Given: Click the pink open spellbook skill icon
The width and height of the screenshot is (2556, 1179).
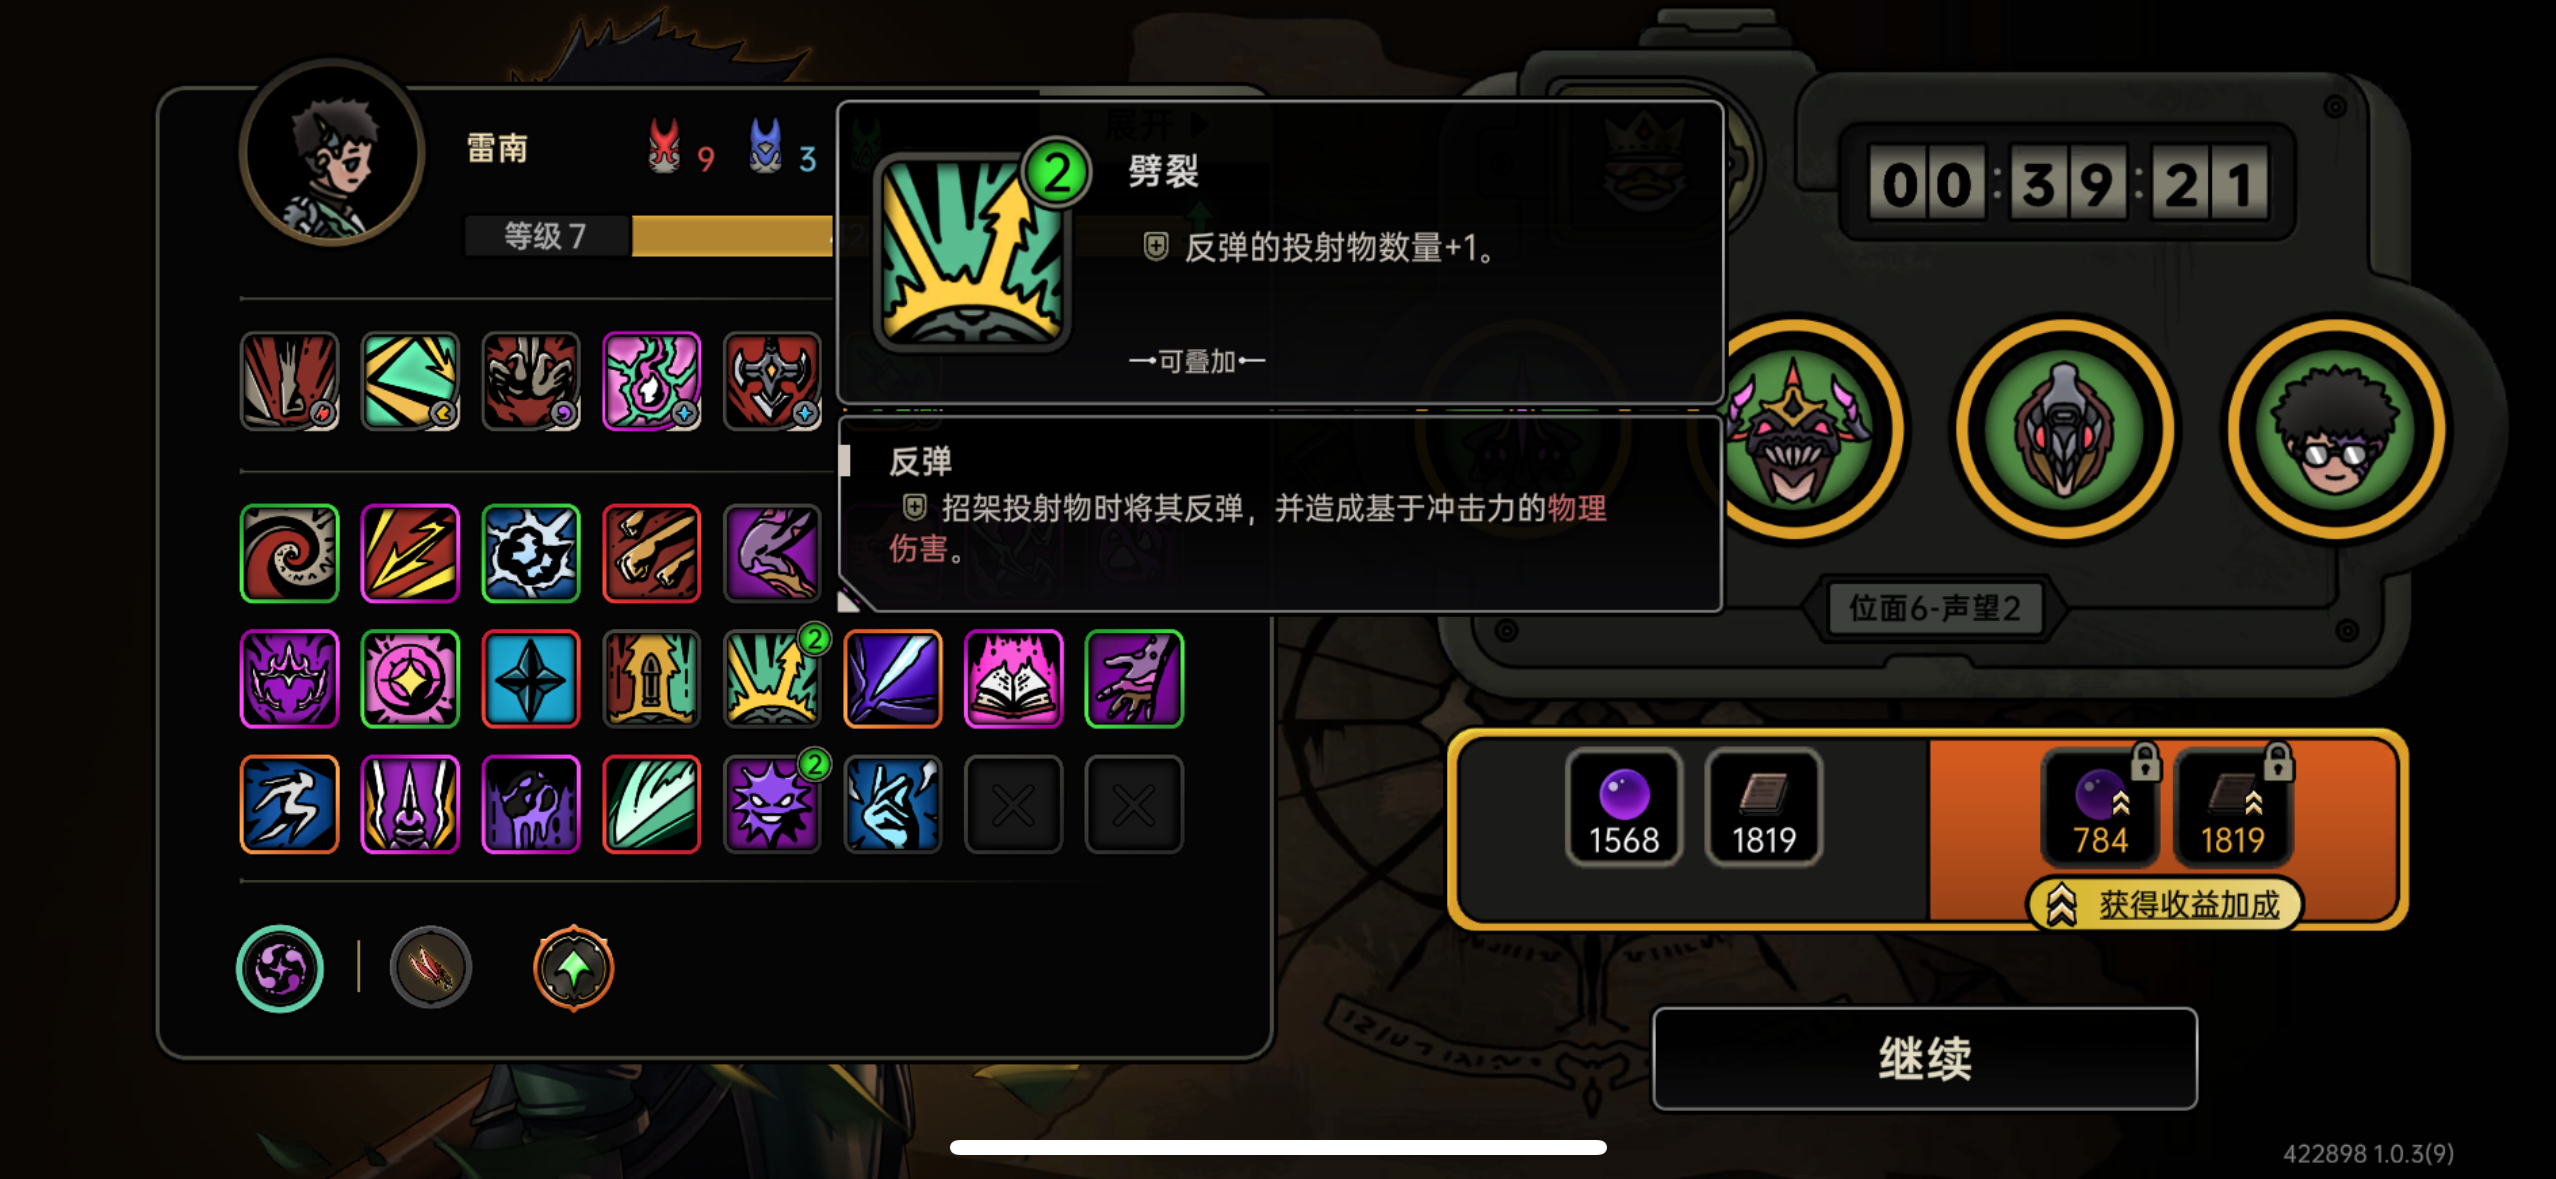Looking at the screenshot, I should point(1012,679).
